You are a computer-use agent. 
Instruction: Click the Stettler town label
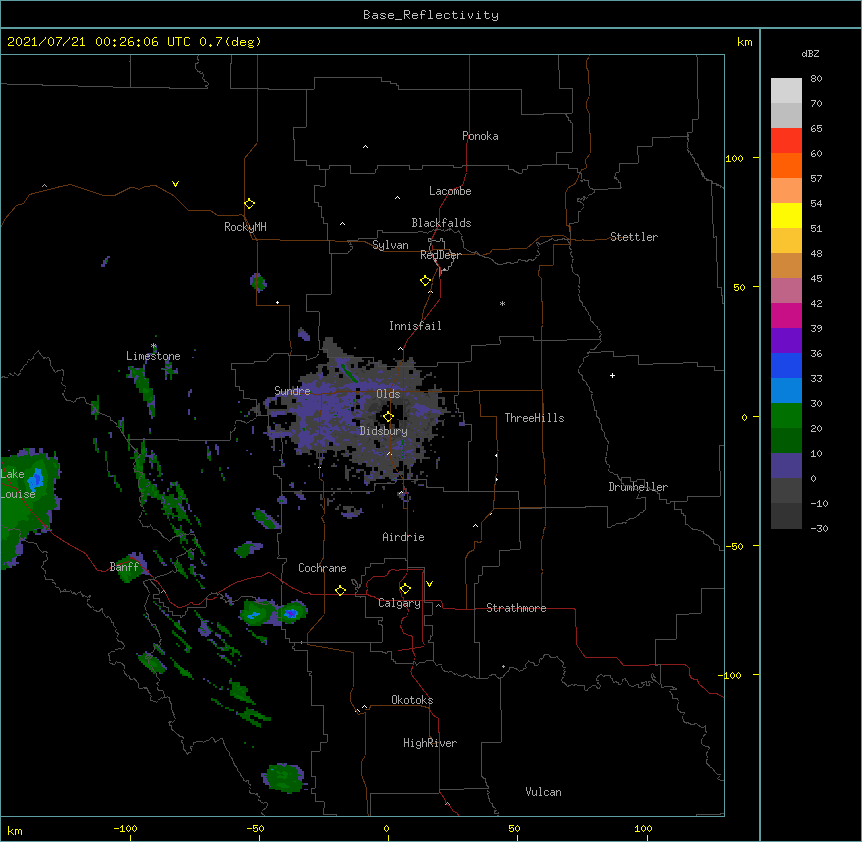pos(634,237)
